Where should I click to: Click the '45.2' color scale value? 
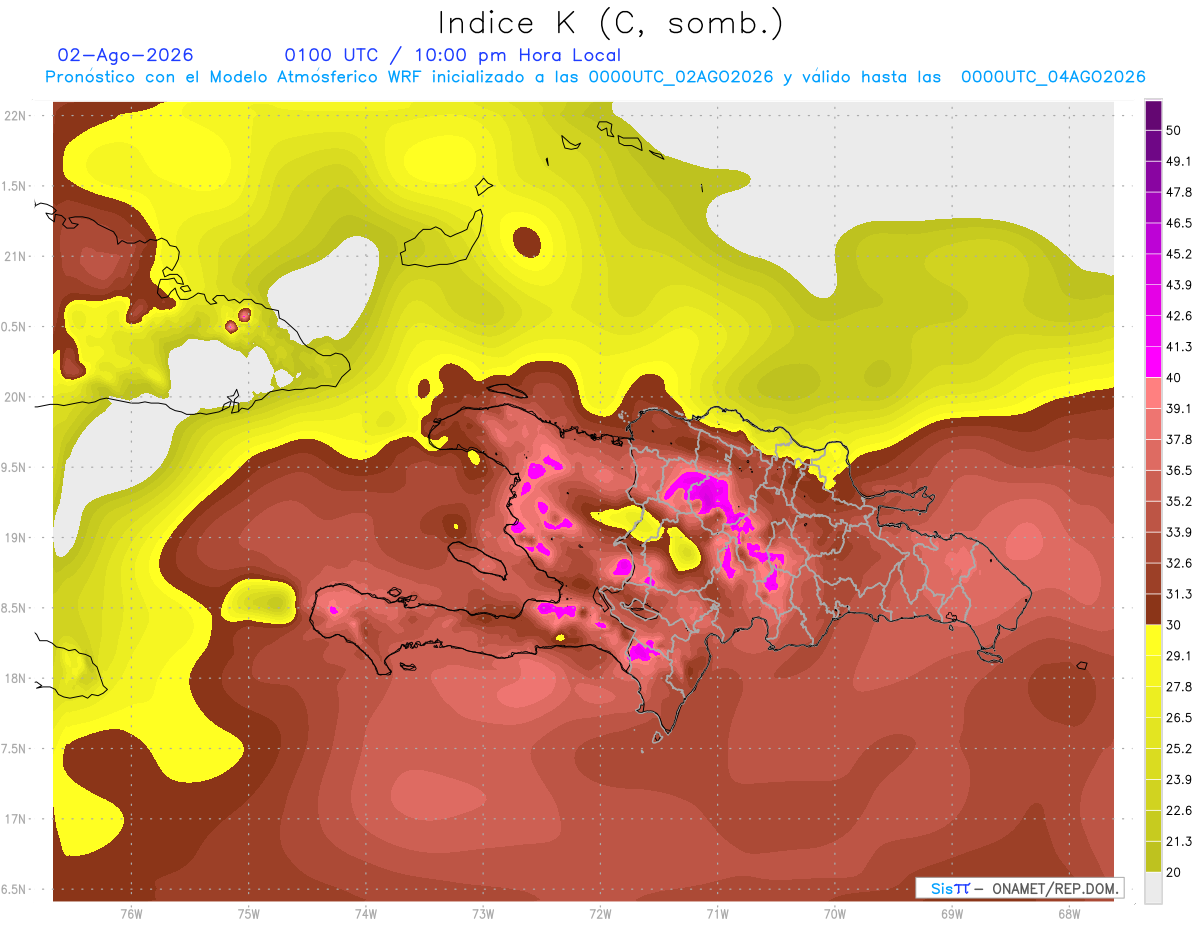(1179, 254)
